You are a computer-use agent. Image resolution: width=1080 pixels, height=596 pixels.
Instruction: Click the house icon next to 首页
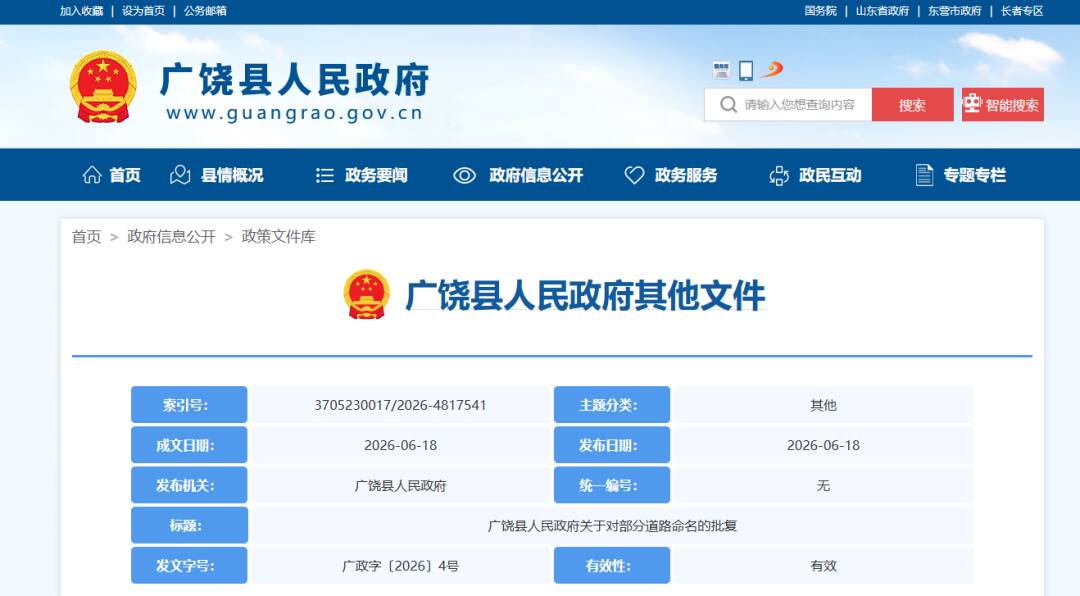click(x=92, y=175)
